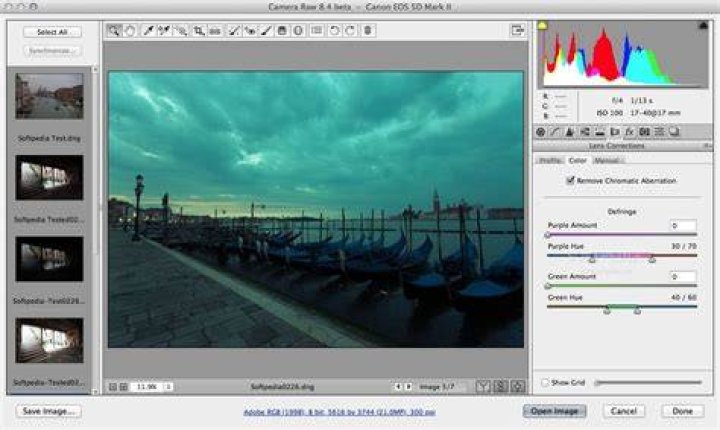Select the Hand tool
720x430 pixels.
tap(130, 31)
